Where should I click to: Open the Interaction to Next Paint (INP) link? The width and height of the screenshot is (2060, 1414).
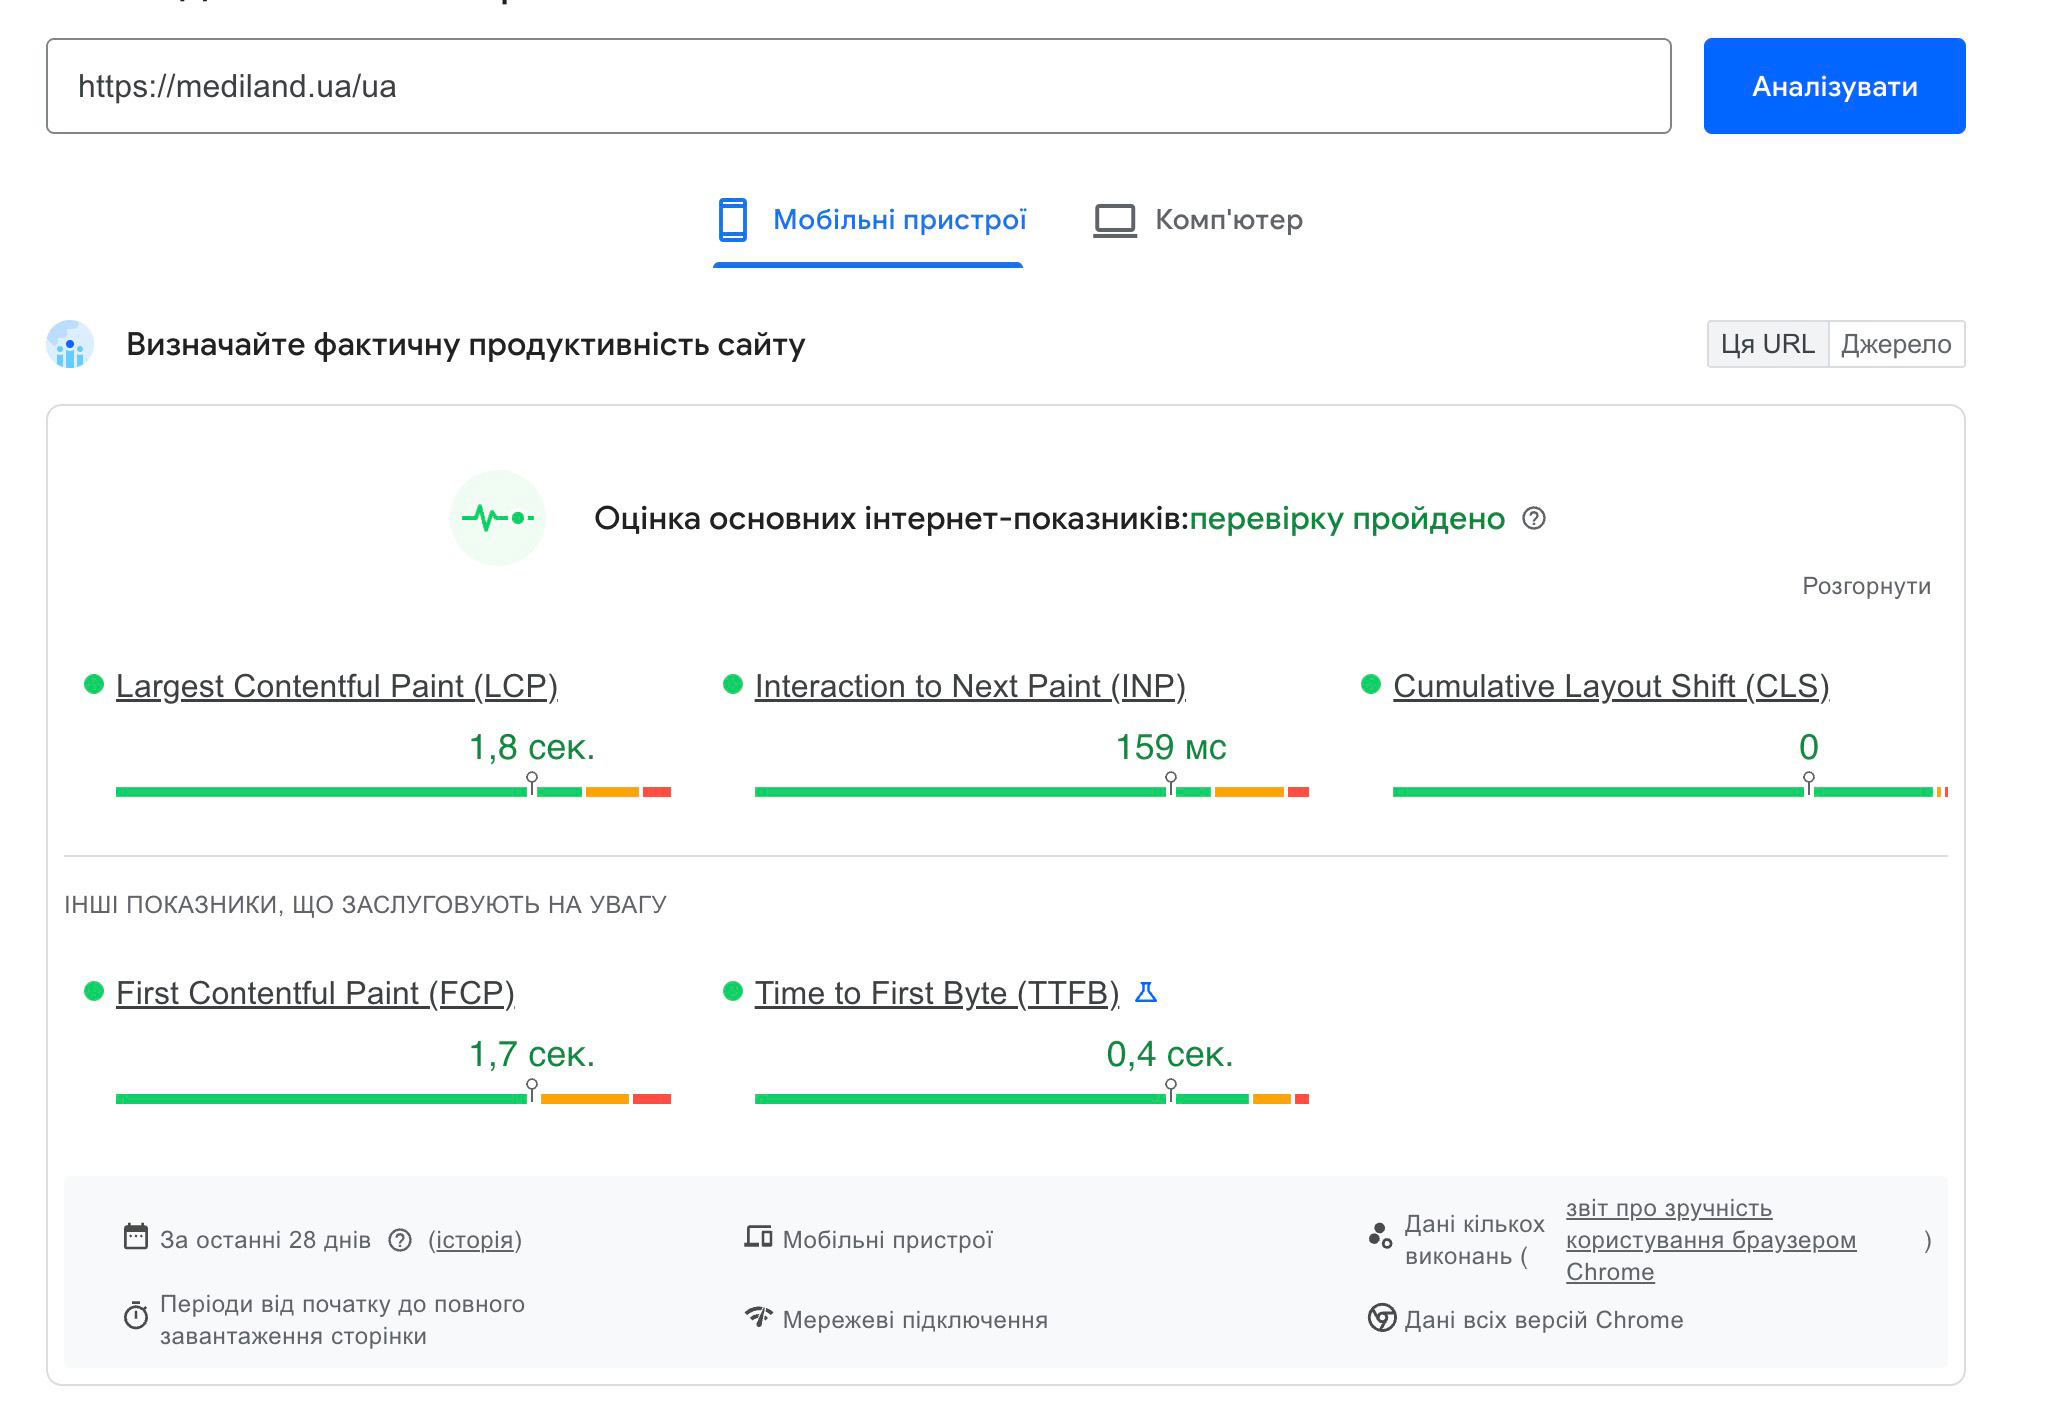click(969, 686)
